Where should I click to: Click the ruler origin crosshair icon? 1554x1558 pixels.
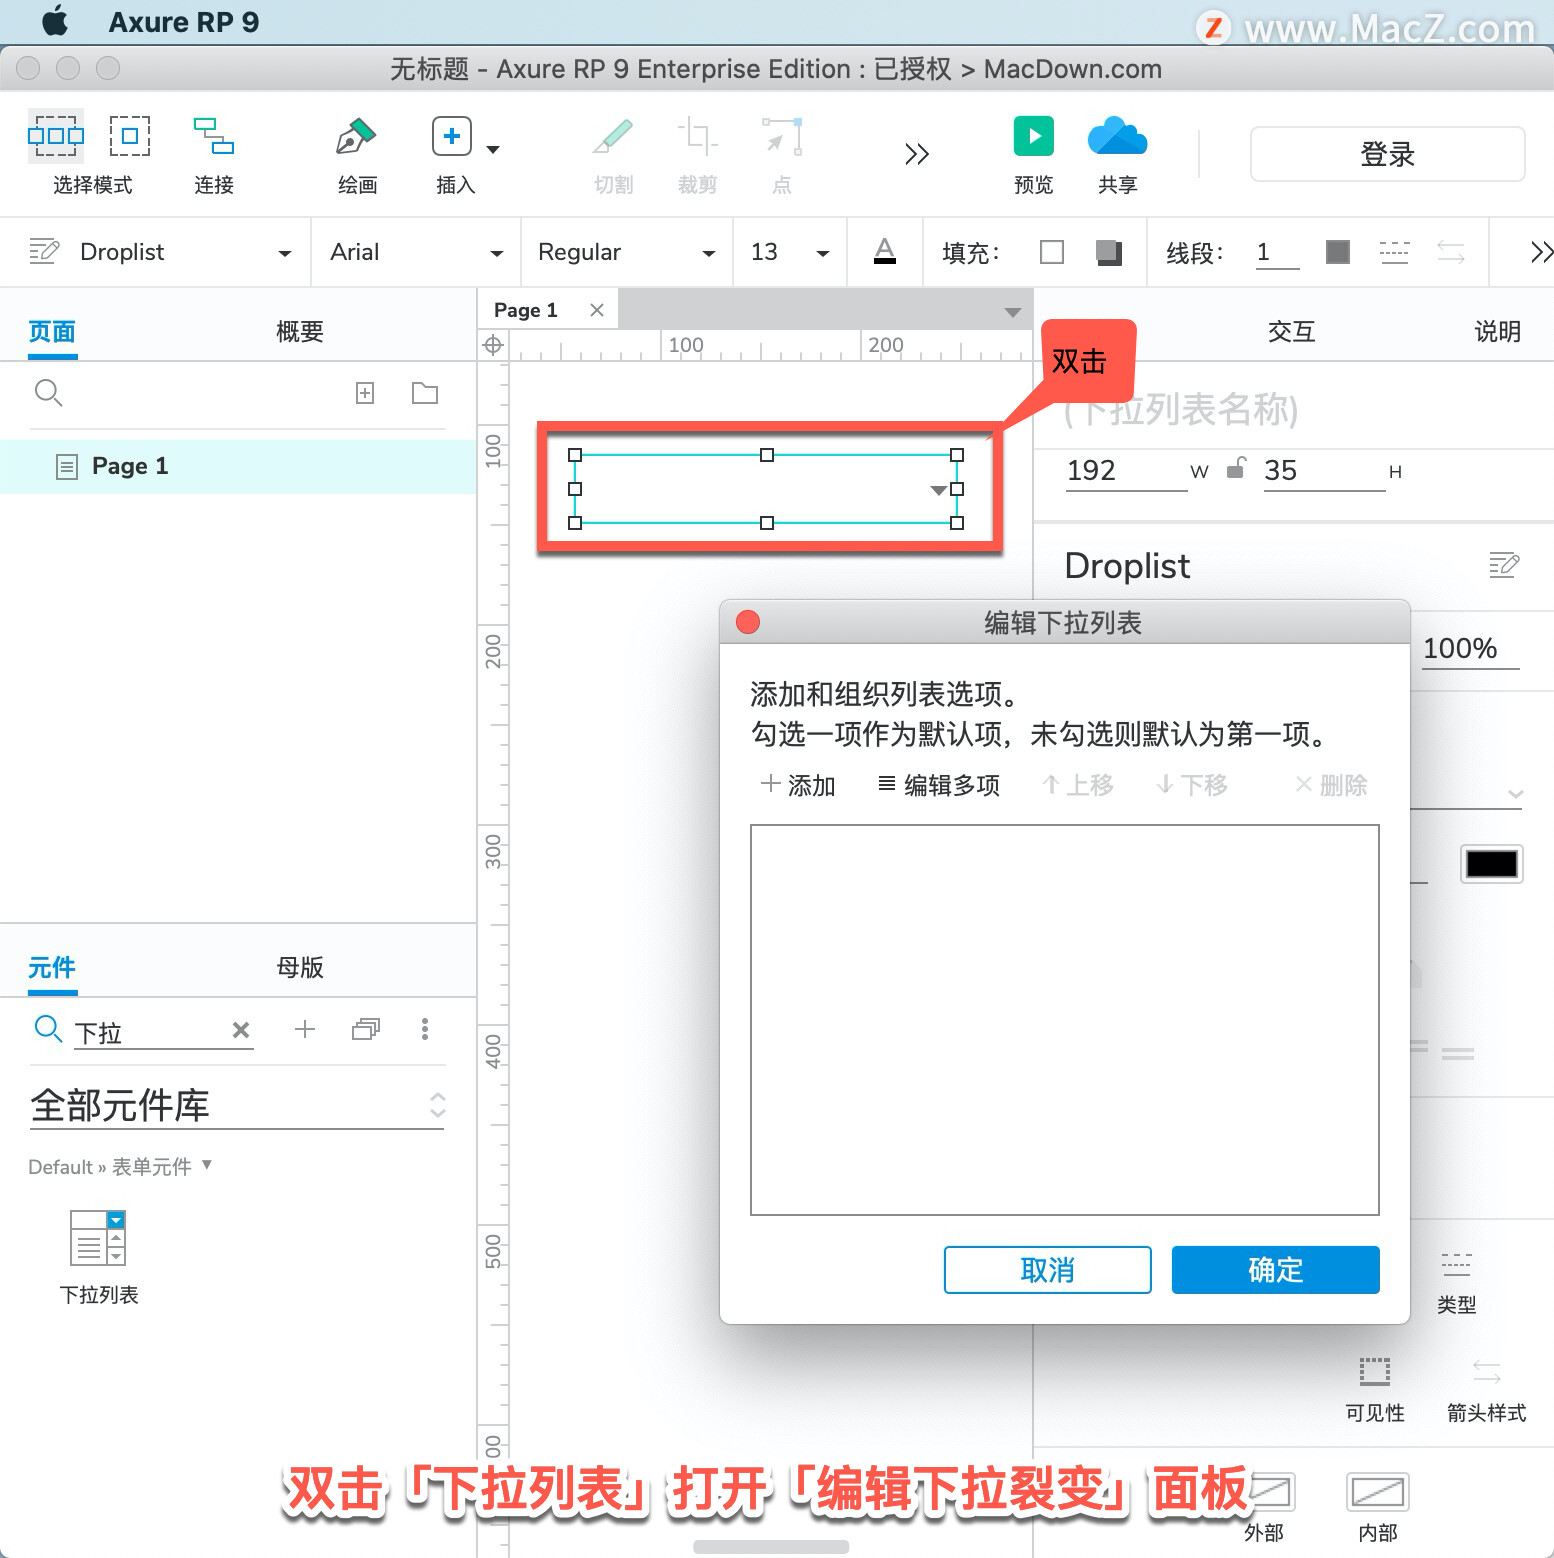point(493,346)
